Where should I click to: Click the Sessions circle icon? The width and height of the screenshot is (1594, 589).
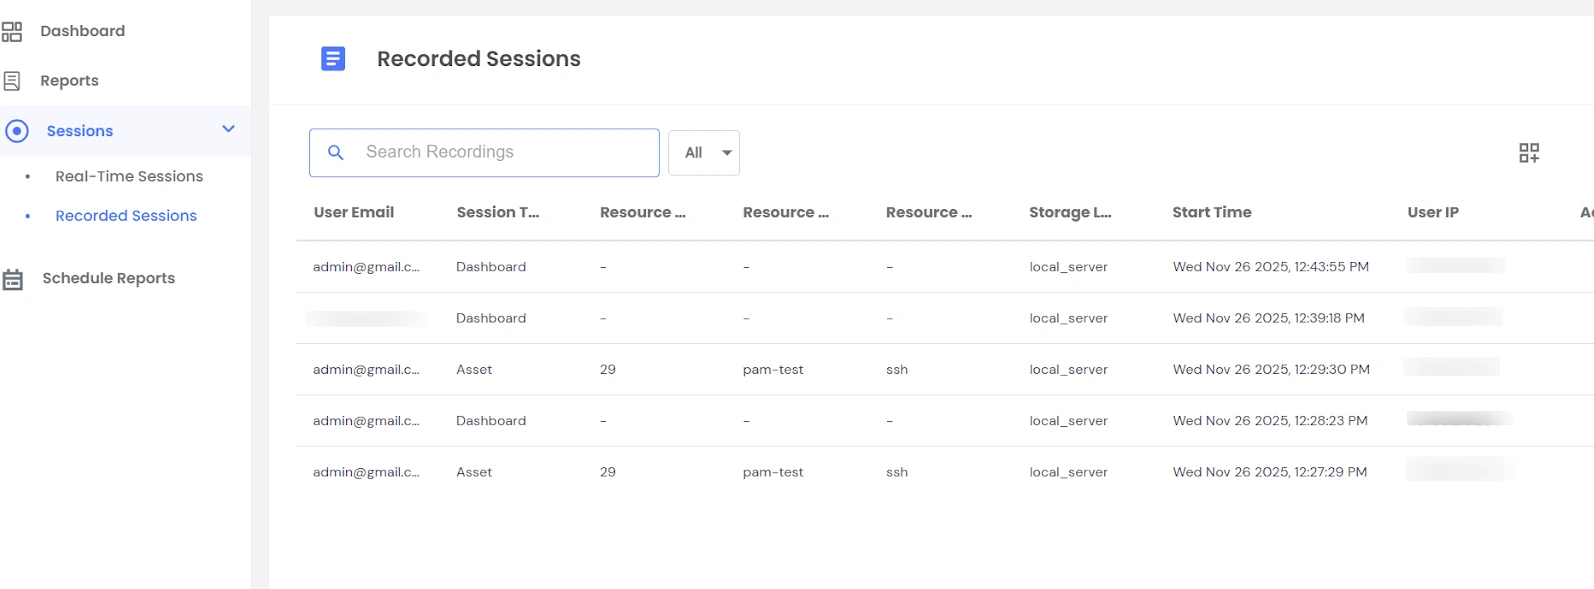[17, 131]
